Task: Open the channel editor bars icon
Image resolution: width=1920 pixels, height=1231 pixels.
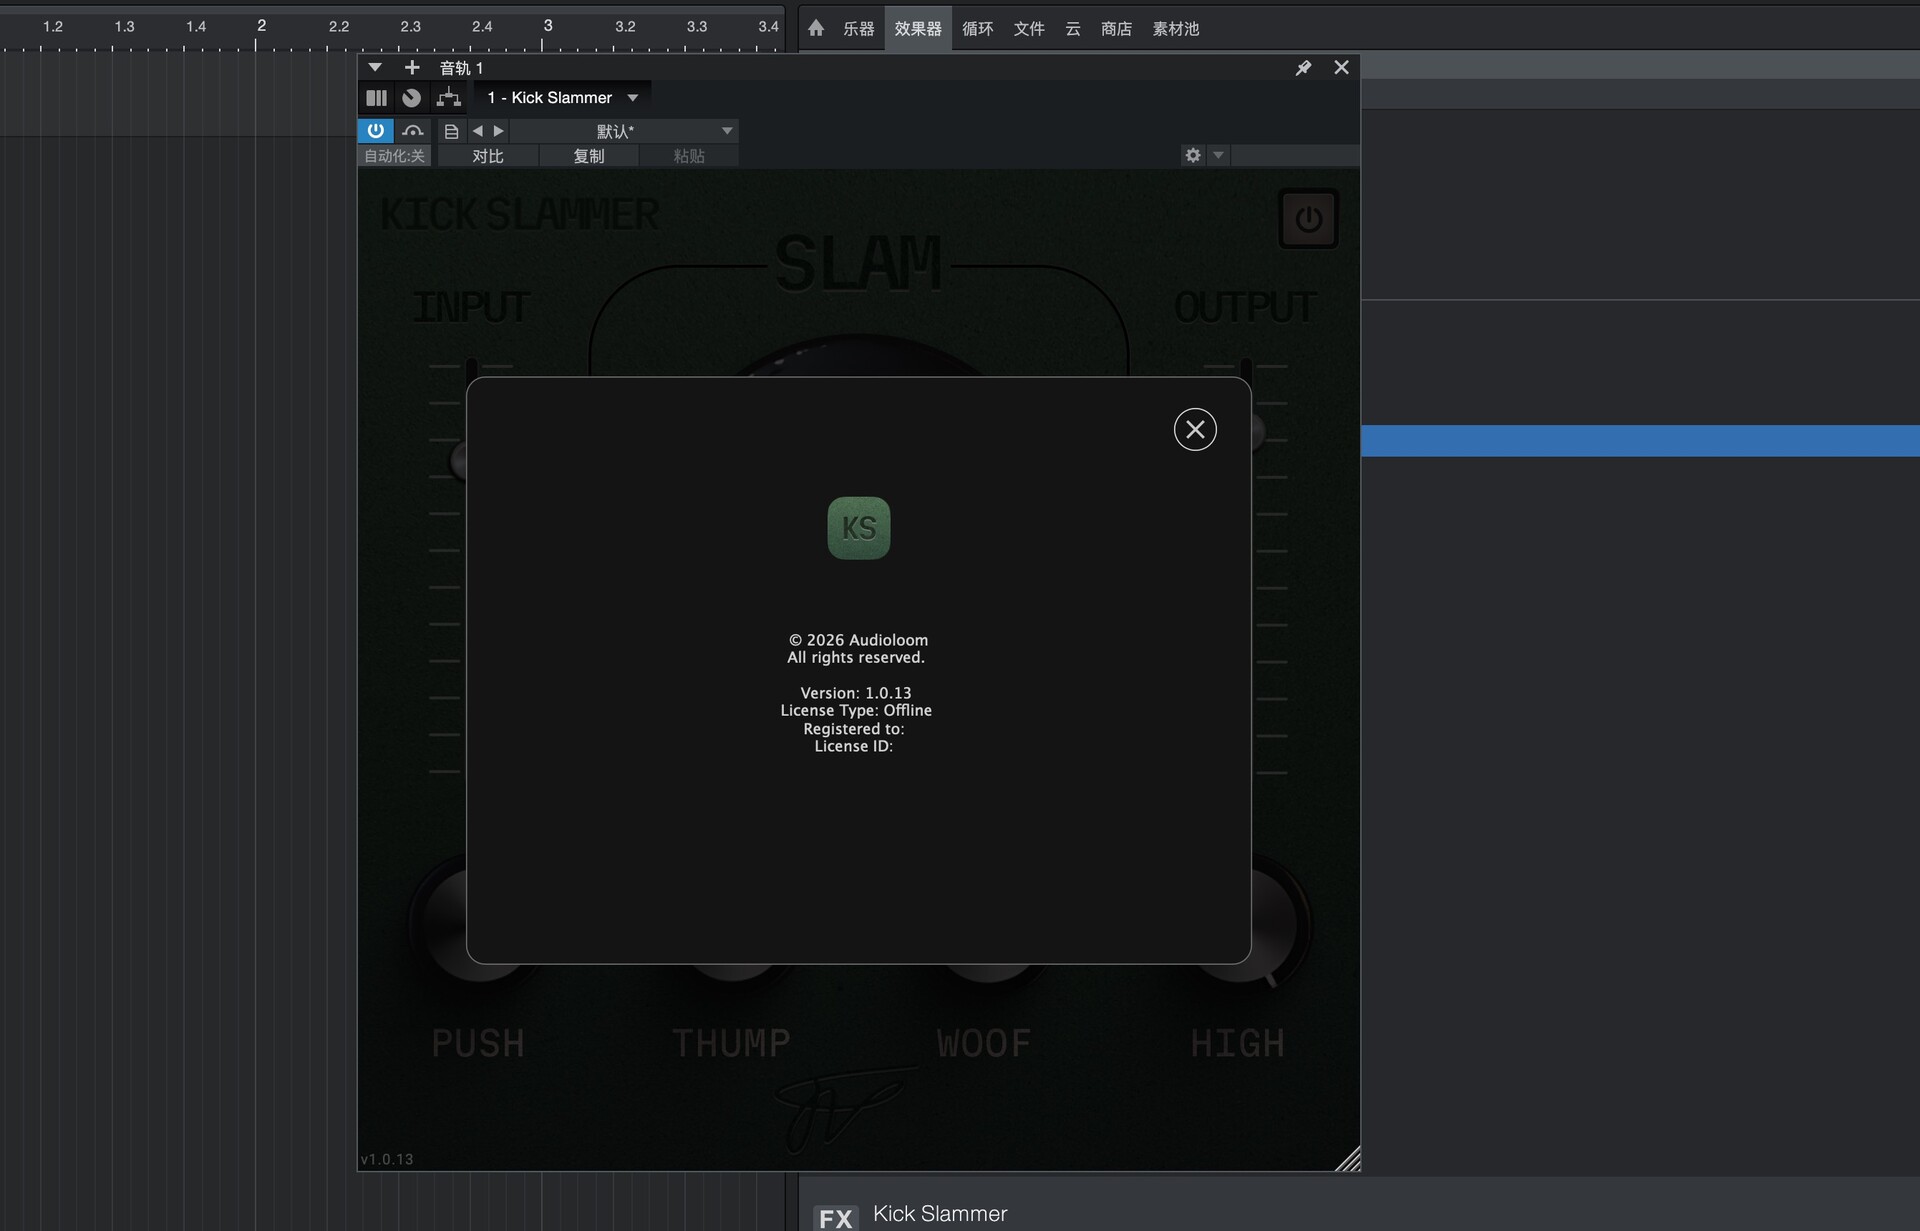Action: tap(376, 98)
